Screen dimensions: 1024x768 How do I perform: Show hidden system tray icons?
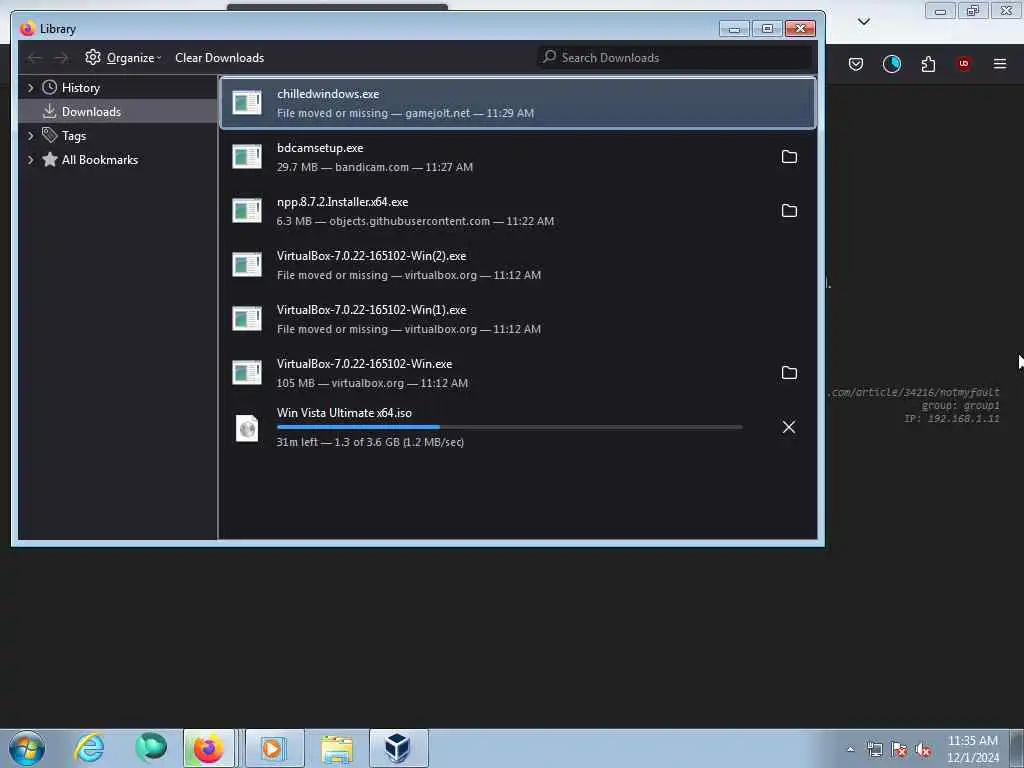pos(850,750)
